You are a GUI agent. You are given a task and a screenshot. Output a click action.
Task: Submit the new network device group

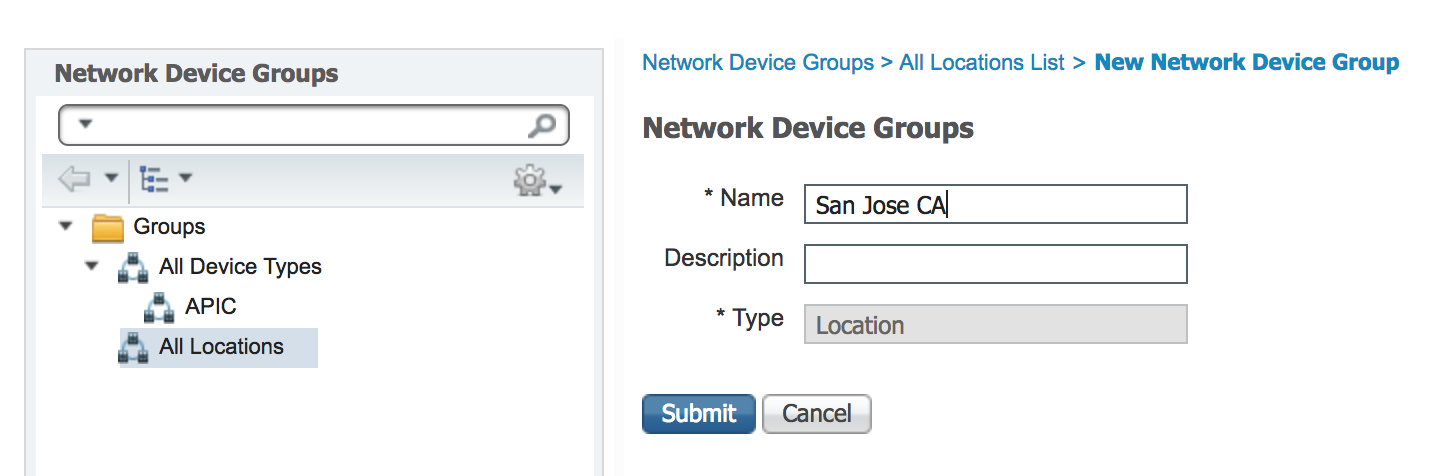pyautogui.click(x=698, y=414)
